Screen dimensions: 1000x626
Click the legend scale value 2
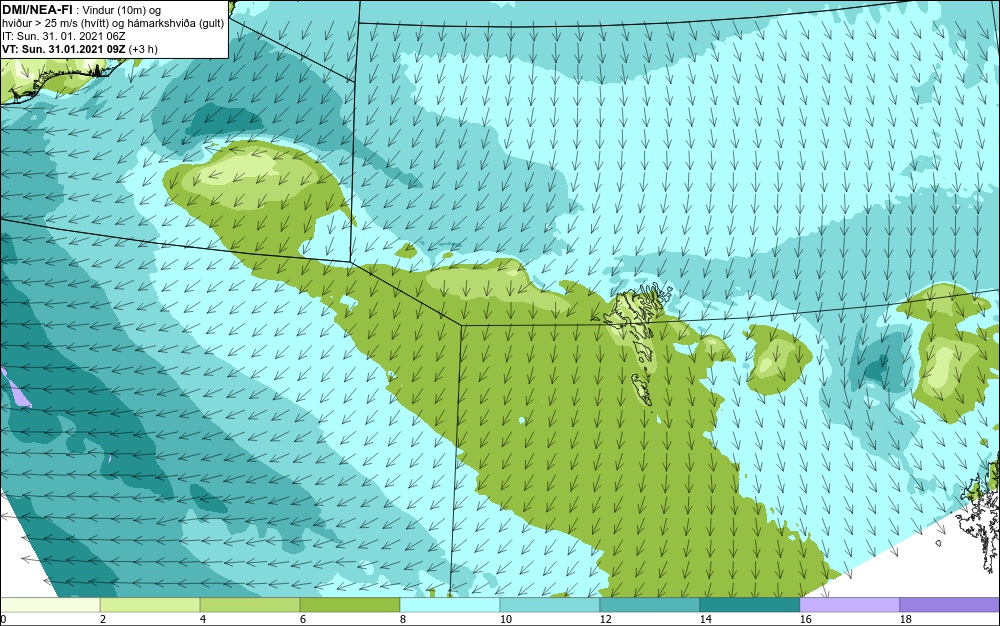point(103,619)
